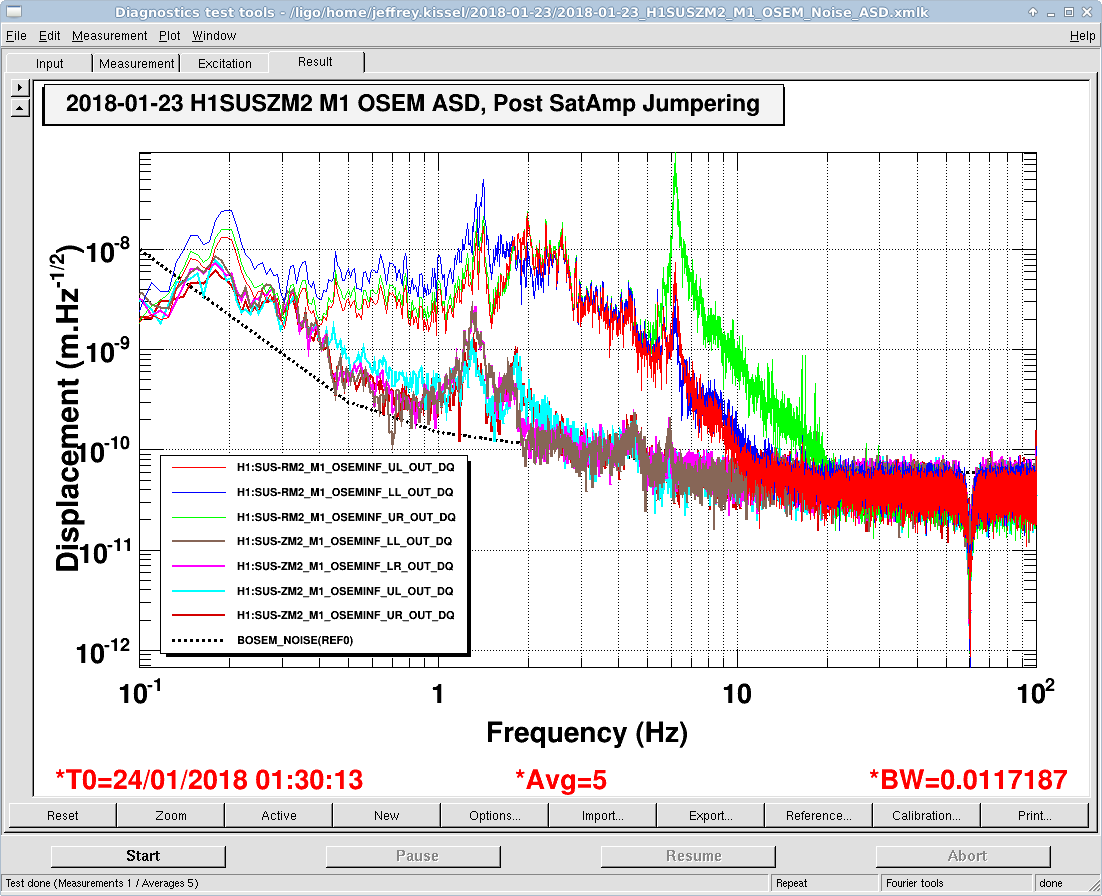Minimize the Diagnostics test tools window
1102x896 pixels.
(x=1051, y=13)
